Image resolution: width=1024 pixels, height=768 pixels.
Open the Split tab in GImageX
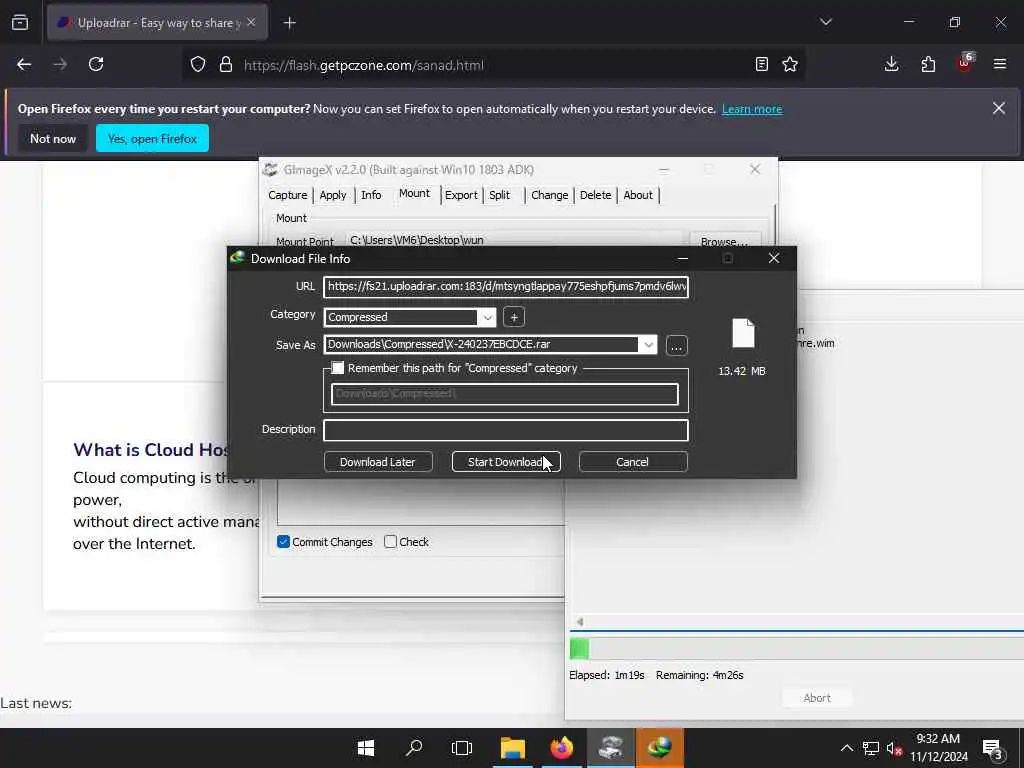coord(500,195)
